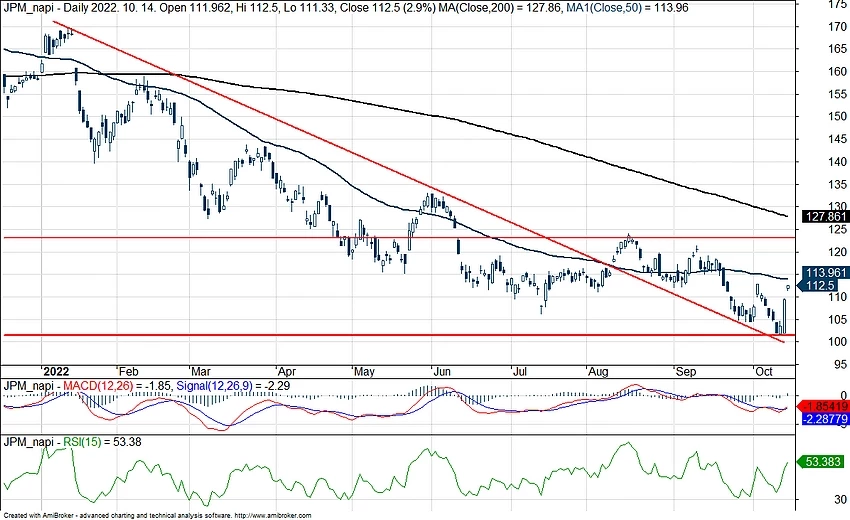Click the 100 price axis label
The width and height of the screenshot is (850, 520).
point(837,342)
